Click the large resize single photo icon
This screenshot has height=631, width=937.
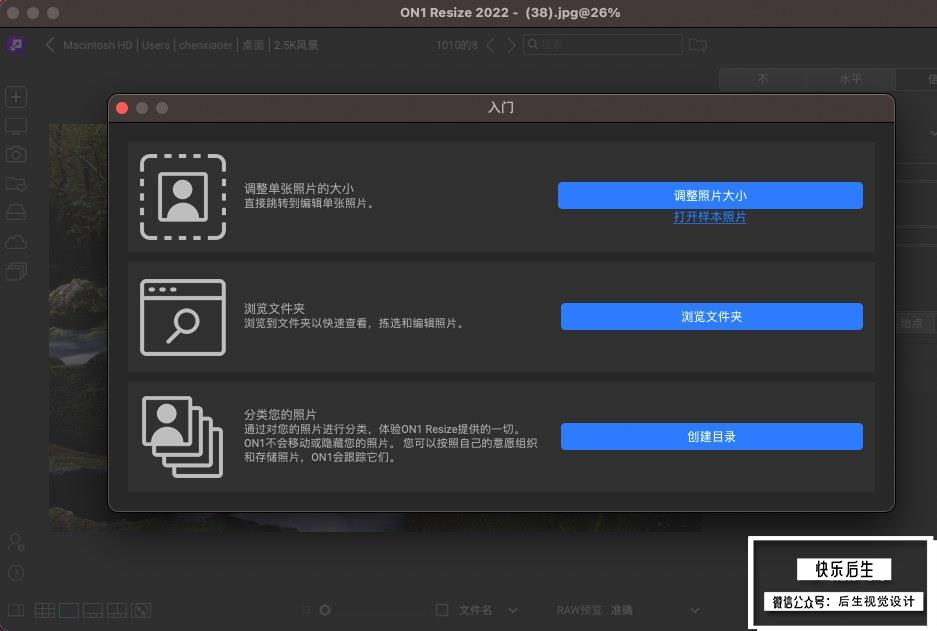point(183,197)
